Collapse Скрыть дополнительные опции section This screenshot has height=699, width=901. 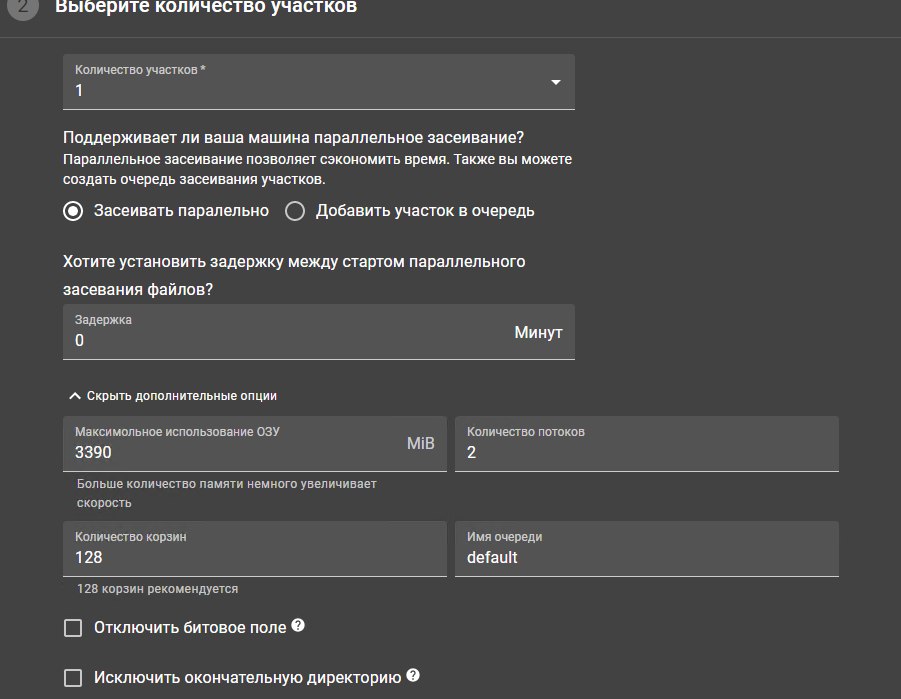click(171, 396)
